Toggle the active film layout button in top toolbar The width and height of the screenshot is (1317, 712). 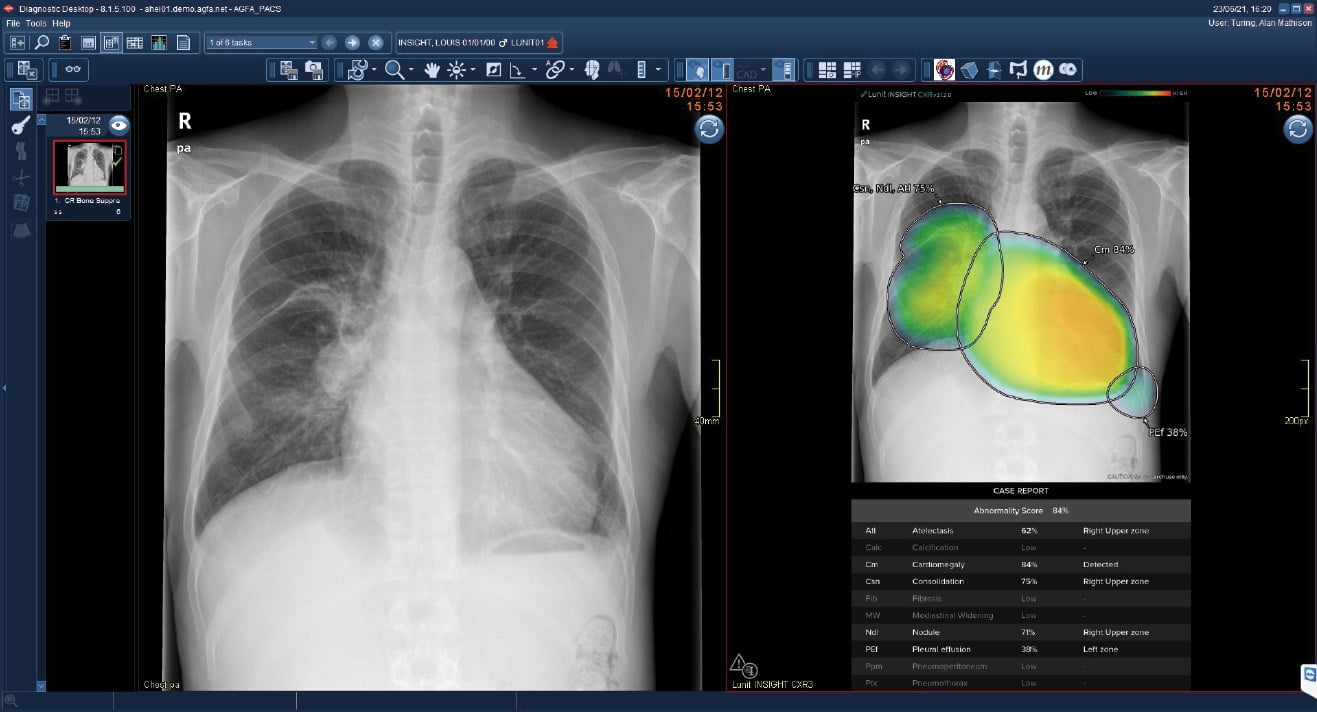pos(111,43)
